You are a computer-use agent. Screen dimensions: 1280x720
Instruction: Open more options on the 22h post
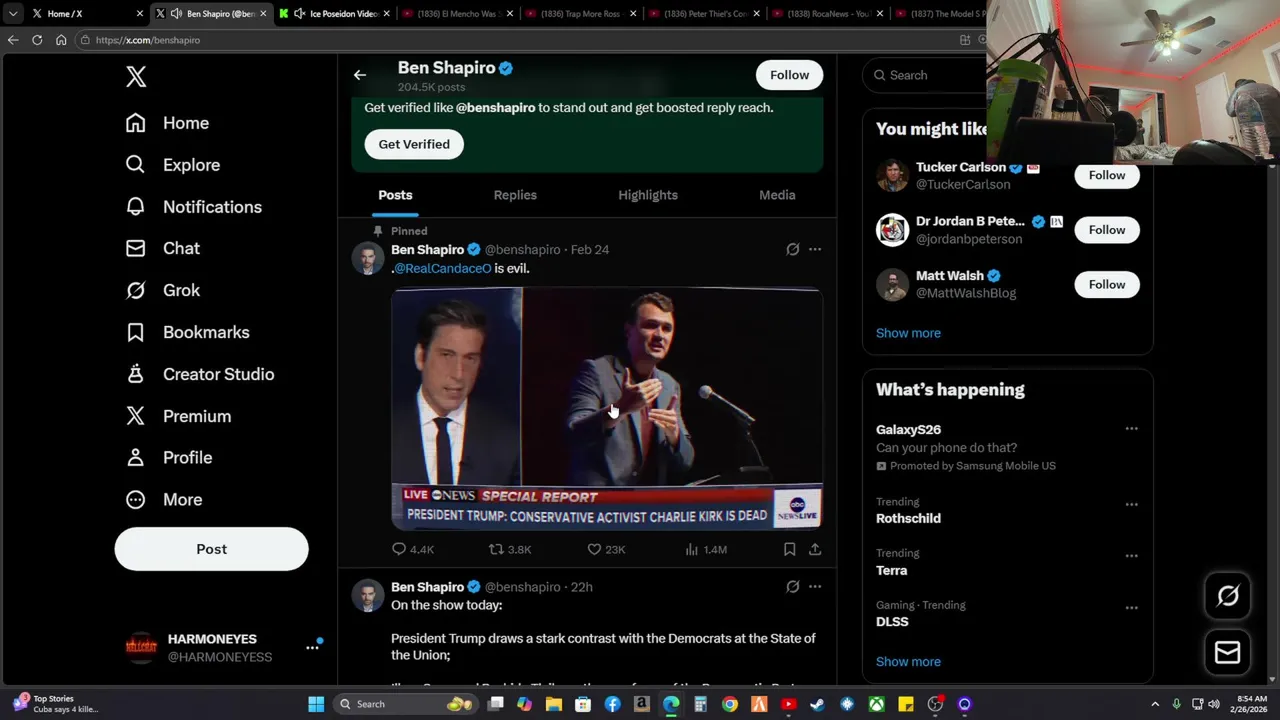pos(815,587)
